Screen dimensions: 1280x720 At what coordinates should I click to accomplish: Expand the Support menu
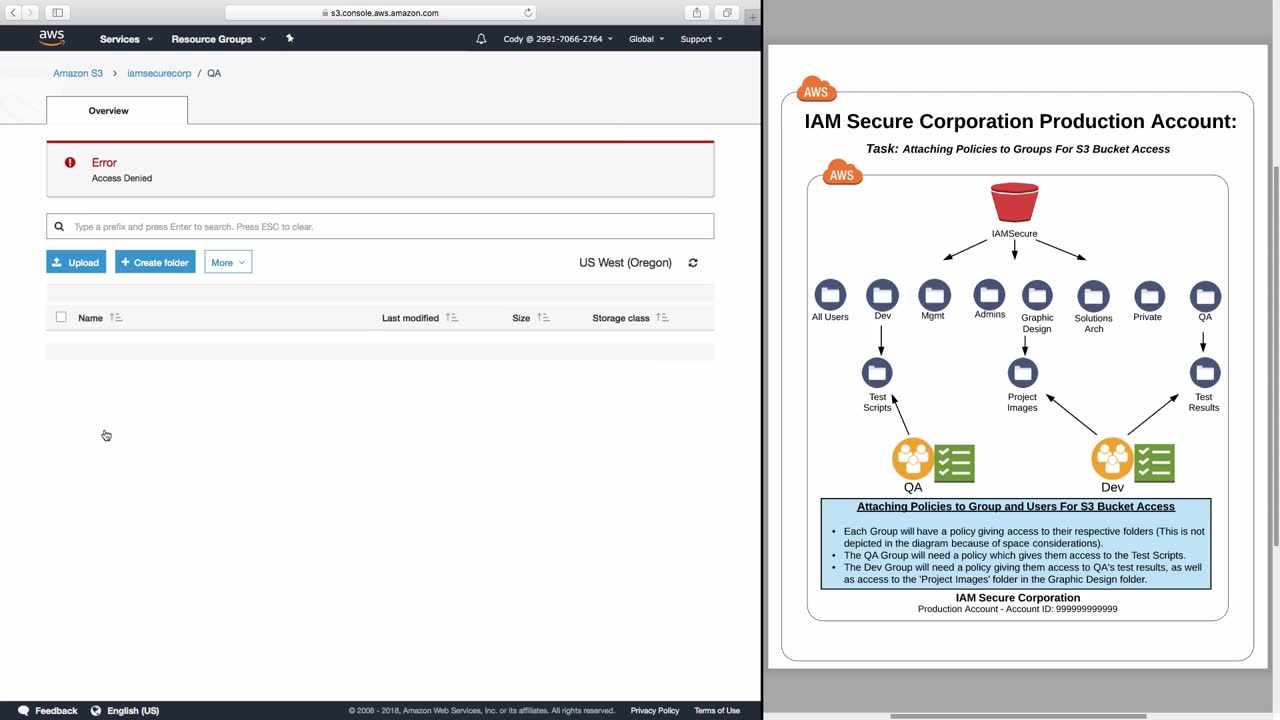click(x=701, y=39)
